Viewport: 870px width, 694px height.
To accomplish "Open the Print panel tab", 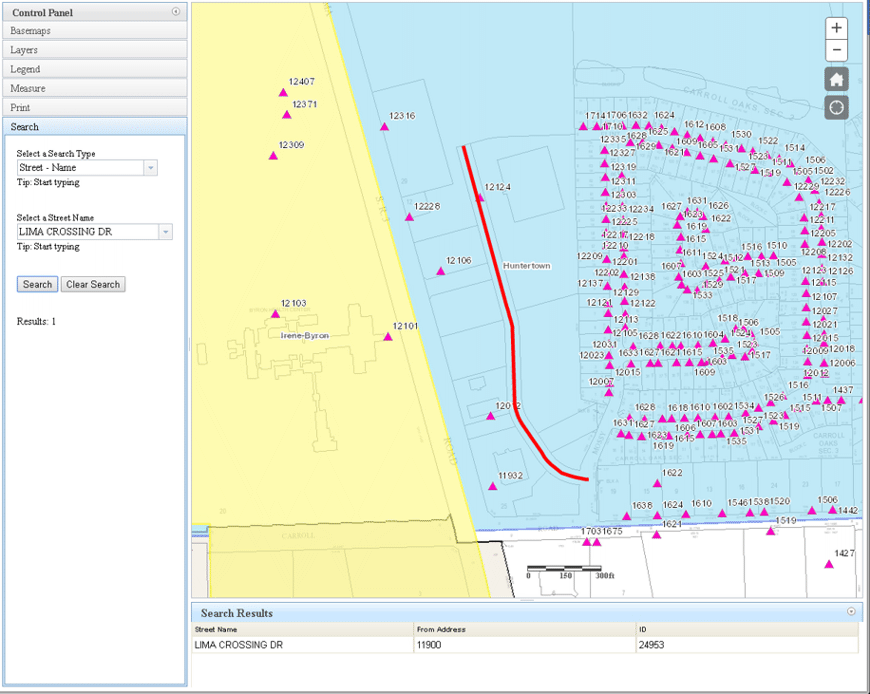I will [93, 107].
